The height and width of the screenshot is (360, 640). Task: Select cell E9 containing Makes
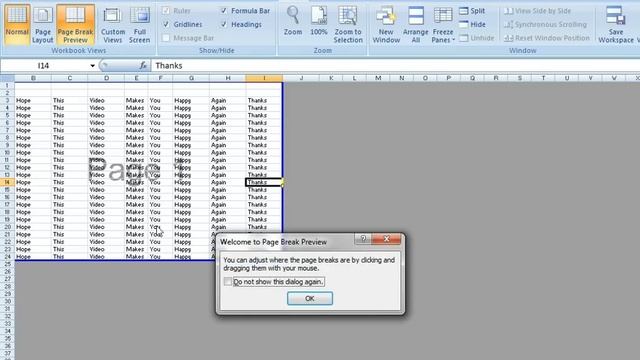pos(136,145)
